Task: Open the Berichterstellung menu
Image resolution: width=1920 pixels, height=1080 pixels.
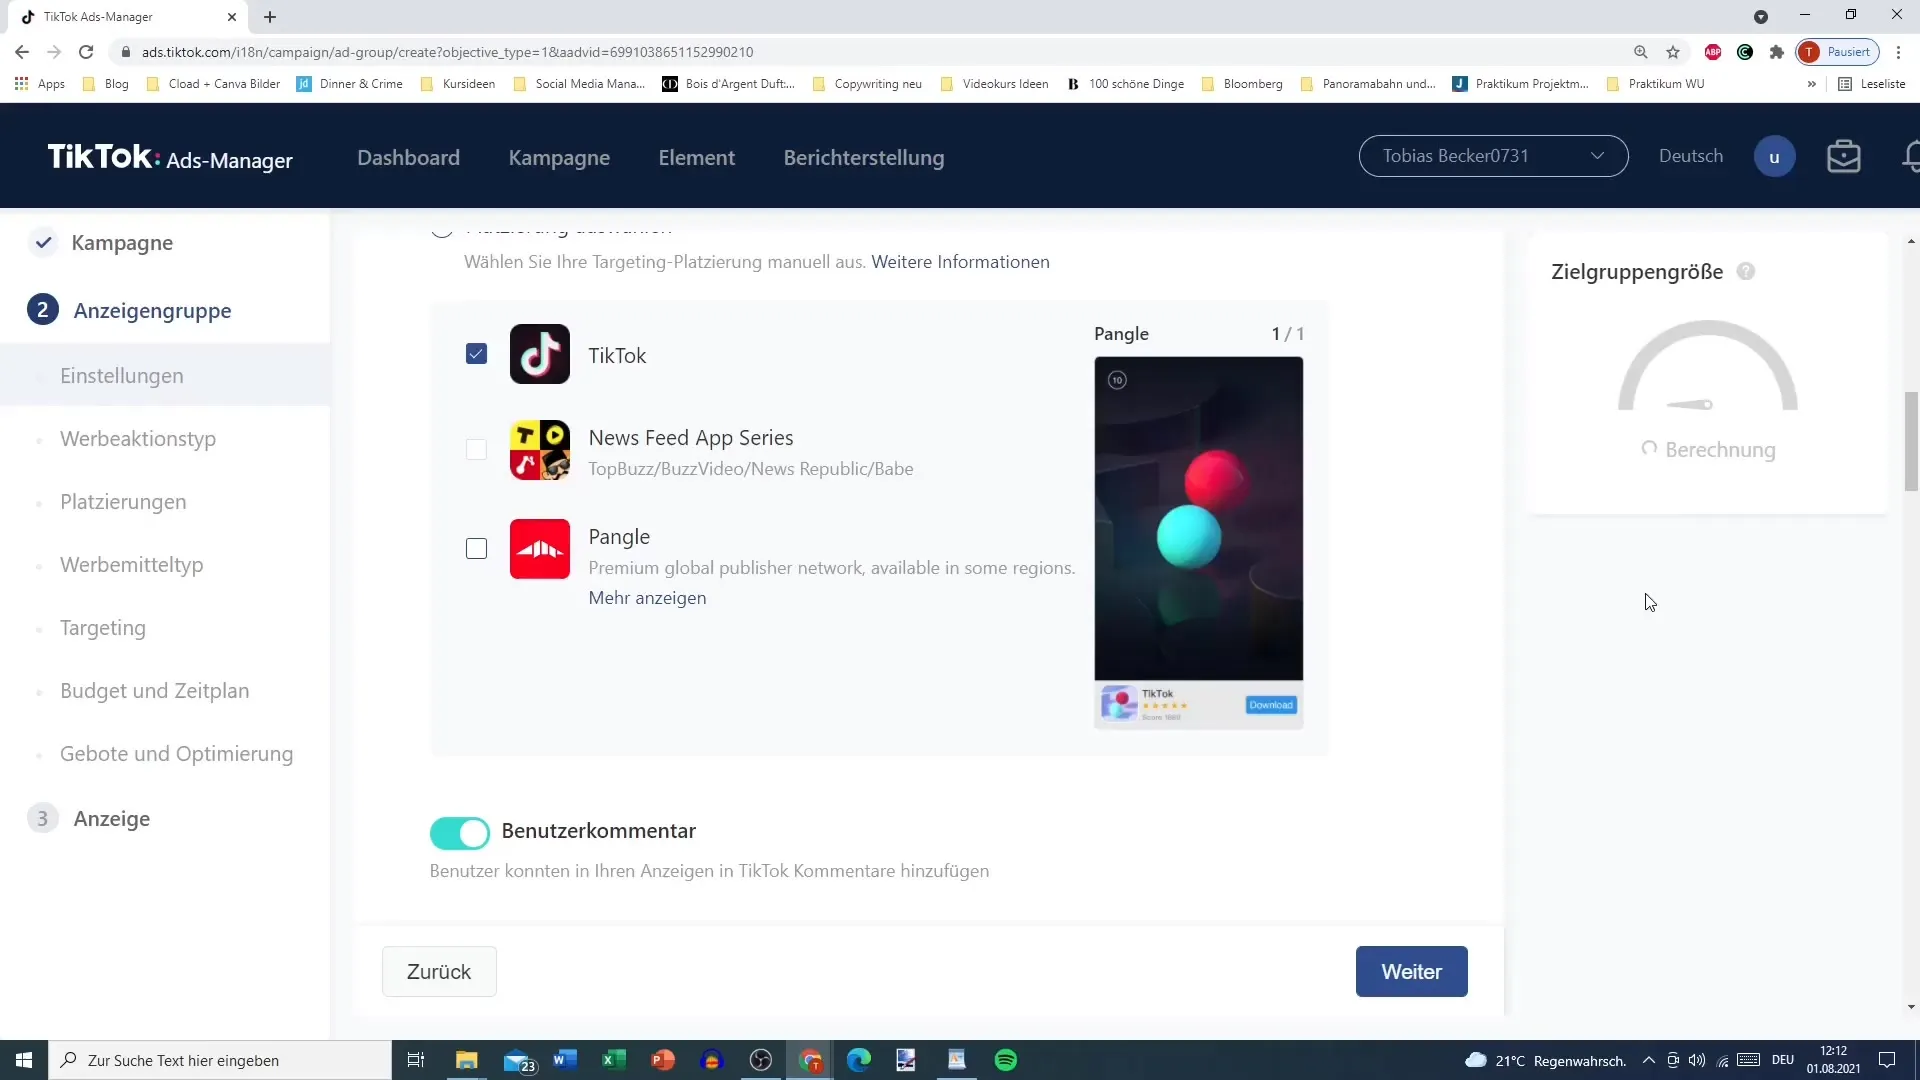Action: pos(863,158)
